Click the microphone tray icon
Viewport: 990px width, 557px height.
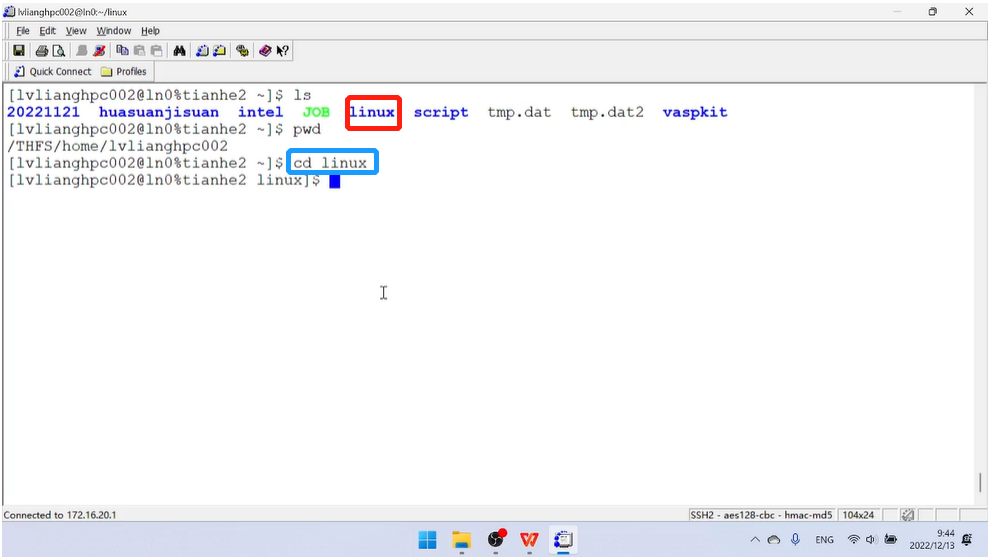click(796, 539)
